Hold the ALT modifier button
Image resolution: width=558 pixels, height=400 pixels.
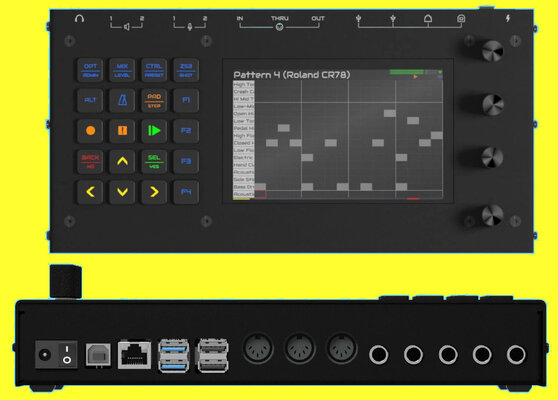coord(90,100)
